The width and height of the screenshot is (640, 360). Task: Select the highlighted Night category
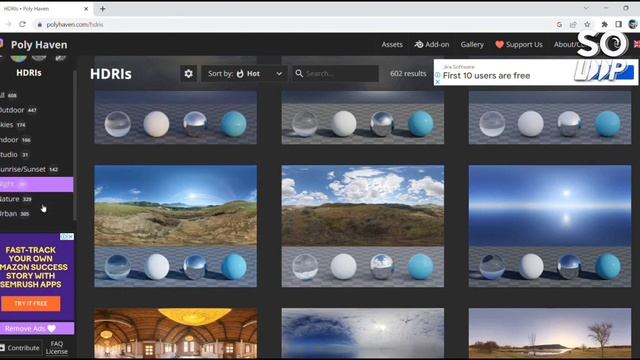pos(36,184)
